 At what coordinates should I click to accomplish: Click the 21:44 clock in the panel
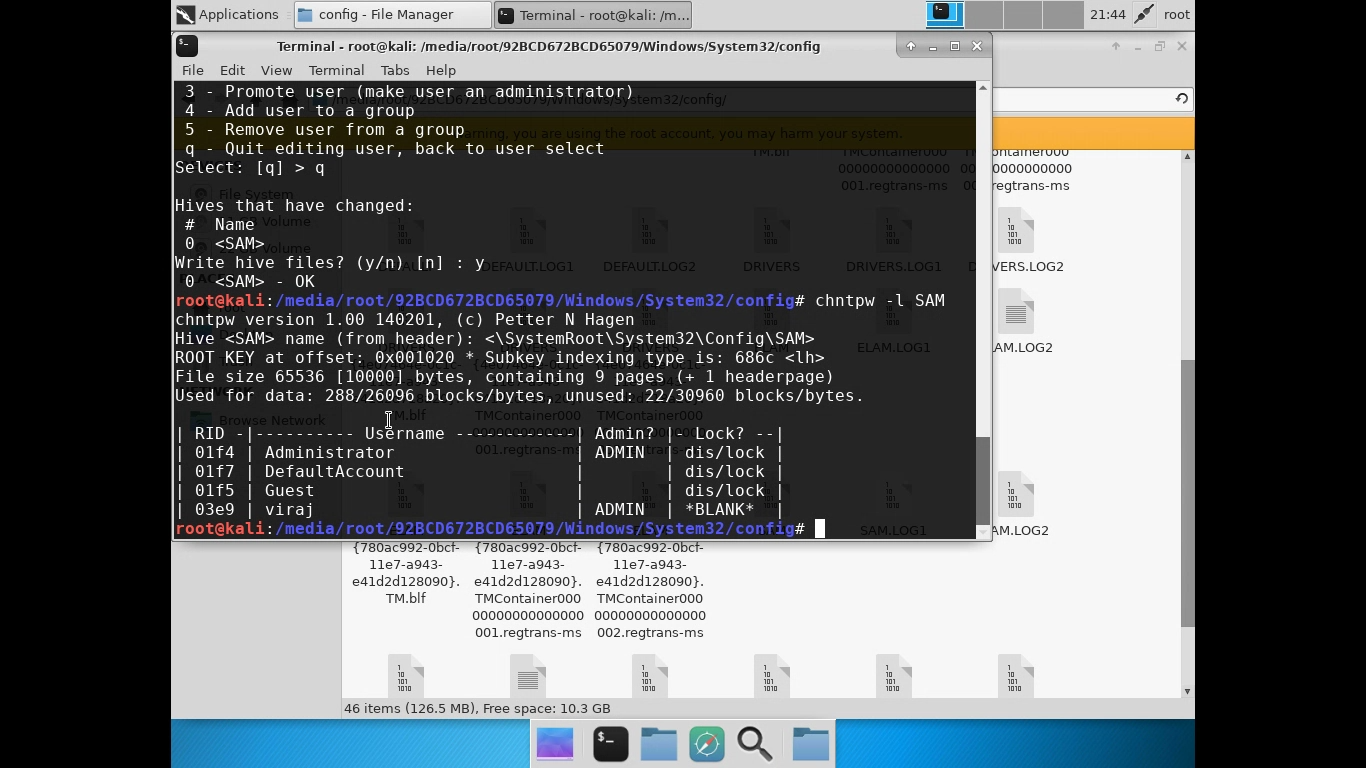point(1108,14)
